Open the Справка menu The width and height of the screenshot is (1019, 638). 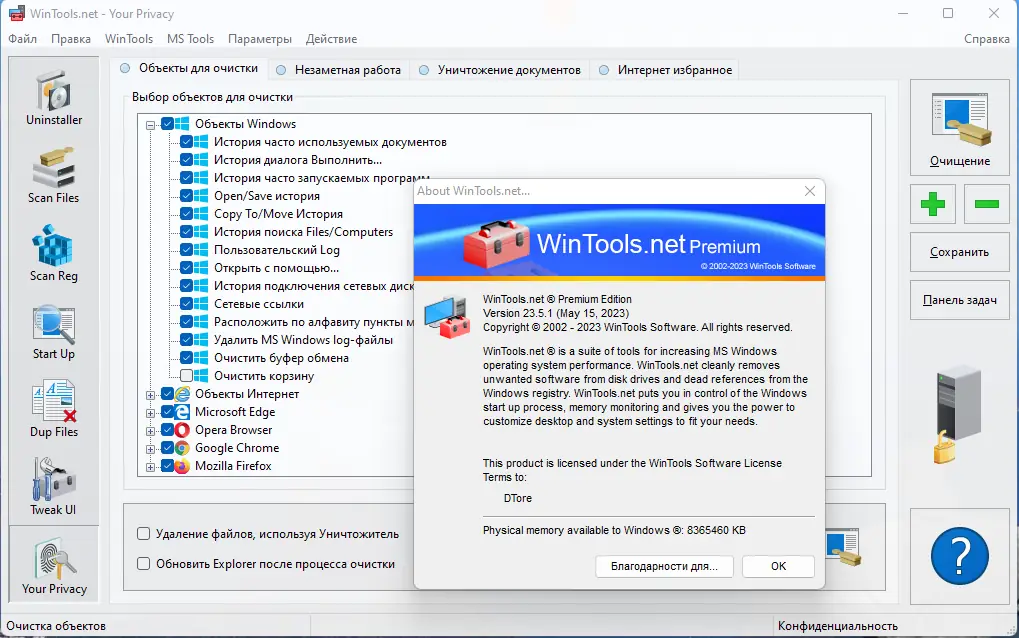click(x=987, y=39)
